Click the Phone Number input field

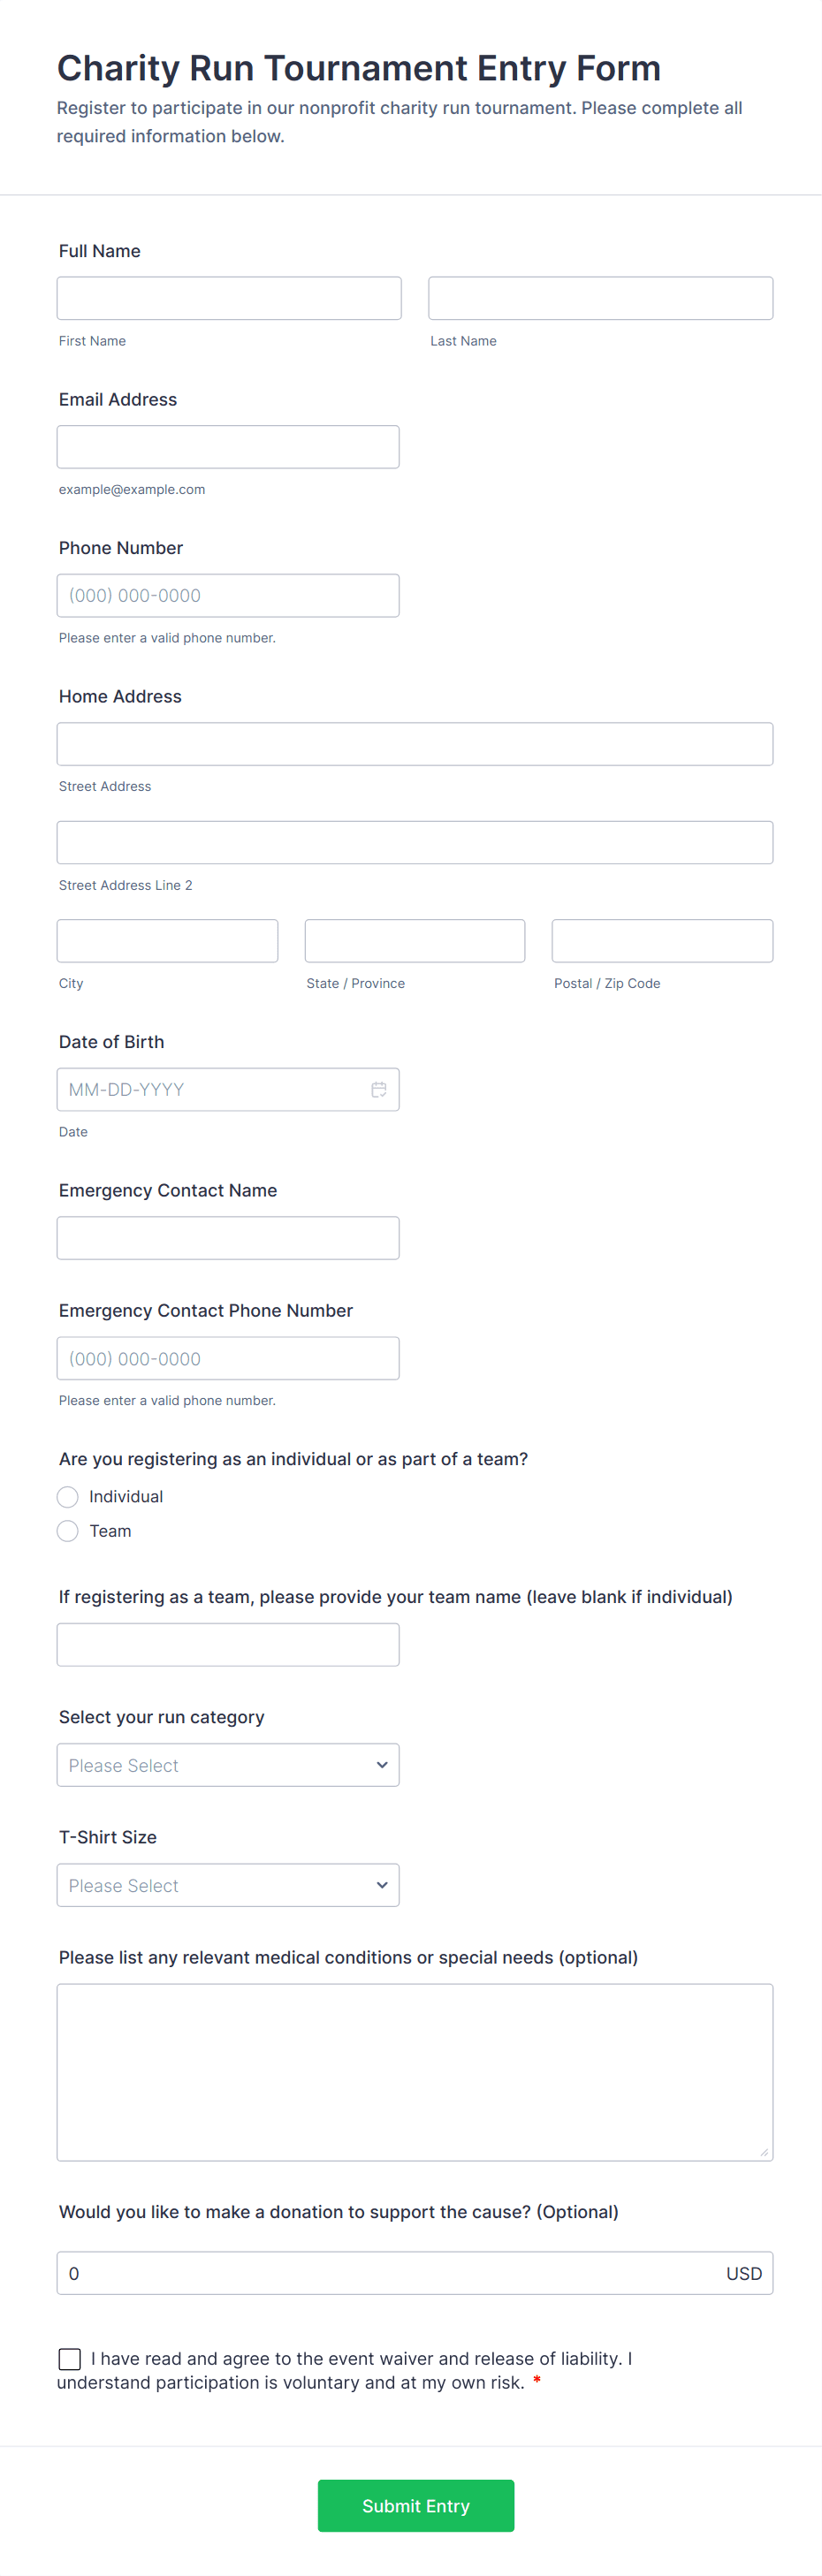pos(228,594)
